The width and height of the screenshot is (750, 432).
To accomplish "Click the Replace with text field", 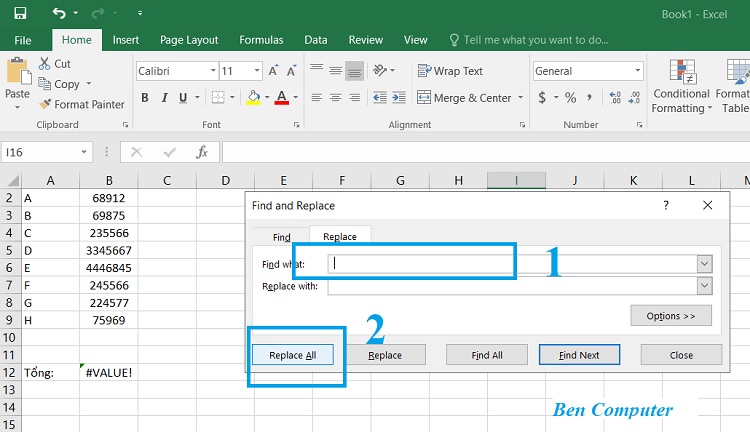I will click(x=513, y=286).
